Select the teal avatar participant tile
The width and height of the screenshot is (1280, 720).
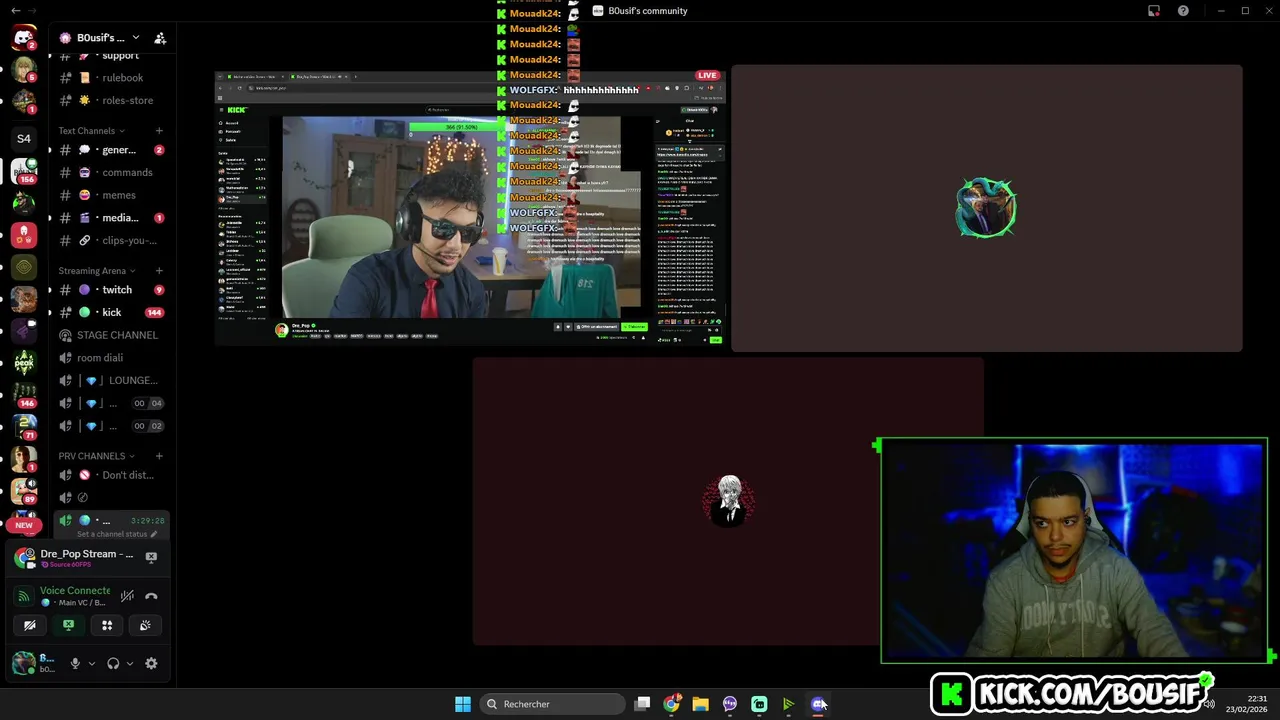tap(987, 208)
